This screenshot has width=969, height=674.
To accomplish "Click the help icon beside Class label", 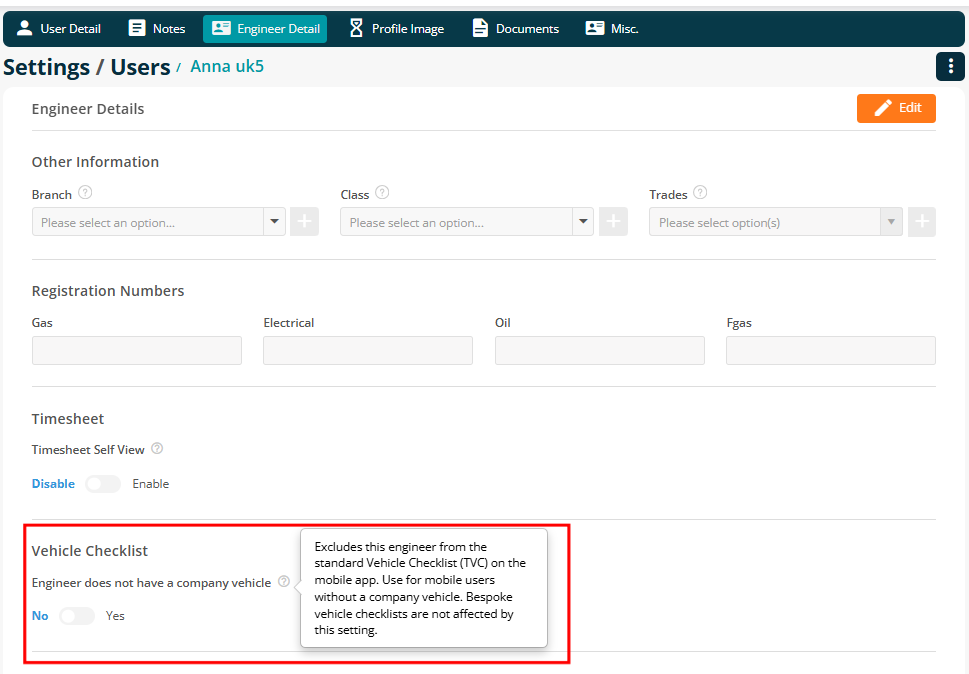I will [x=383, y=193].
